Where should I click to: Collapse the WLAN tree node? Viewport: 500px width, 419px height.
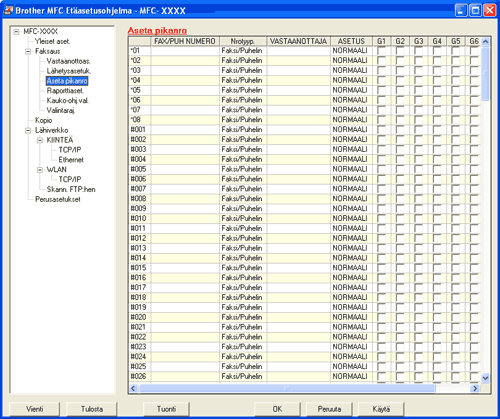(x=40, y=170)
